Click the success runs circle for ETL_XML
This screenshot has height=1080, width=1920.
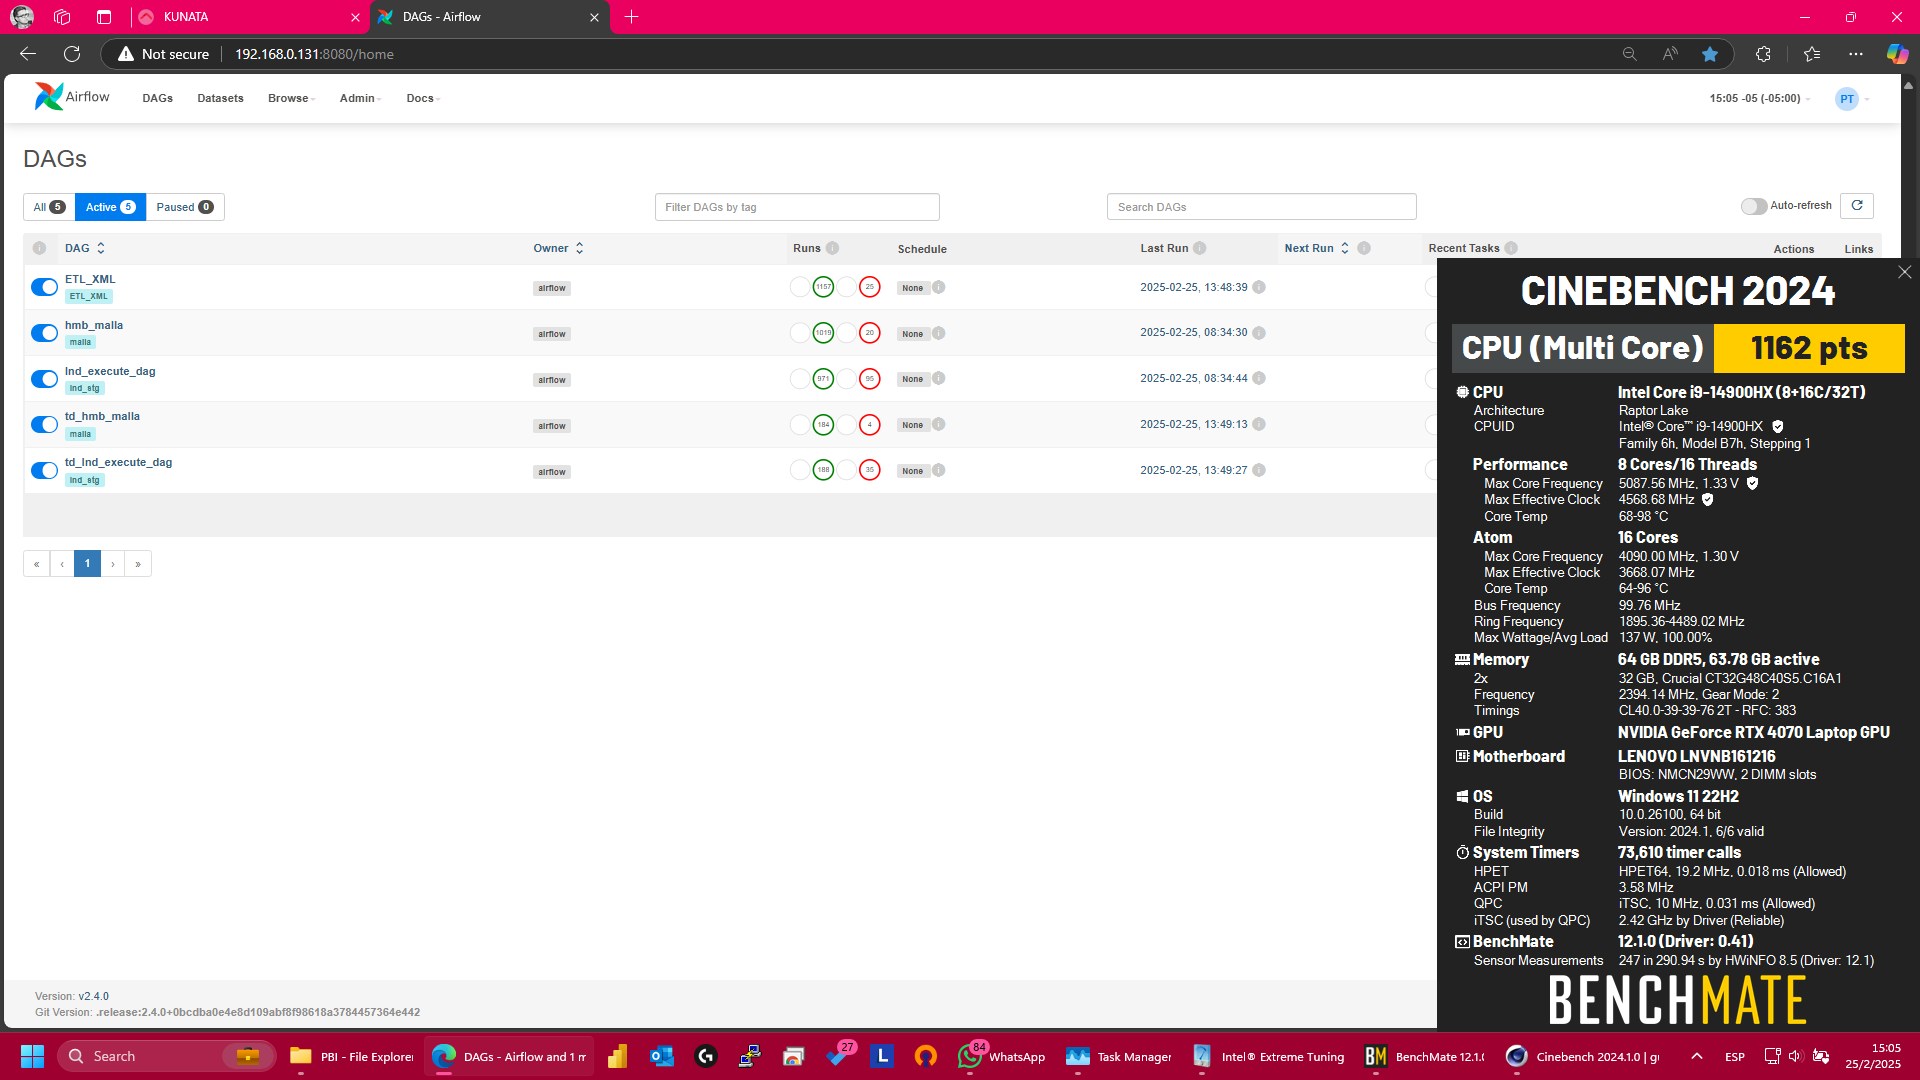tap(823, 287)
